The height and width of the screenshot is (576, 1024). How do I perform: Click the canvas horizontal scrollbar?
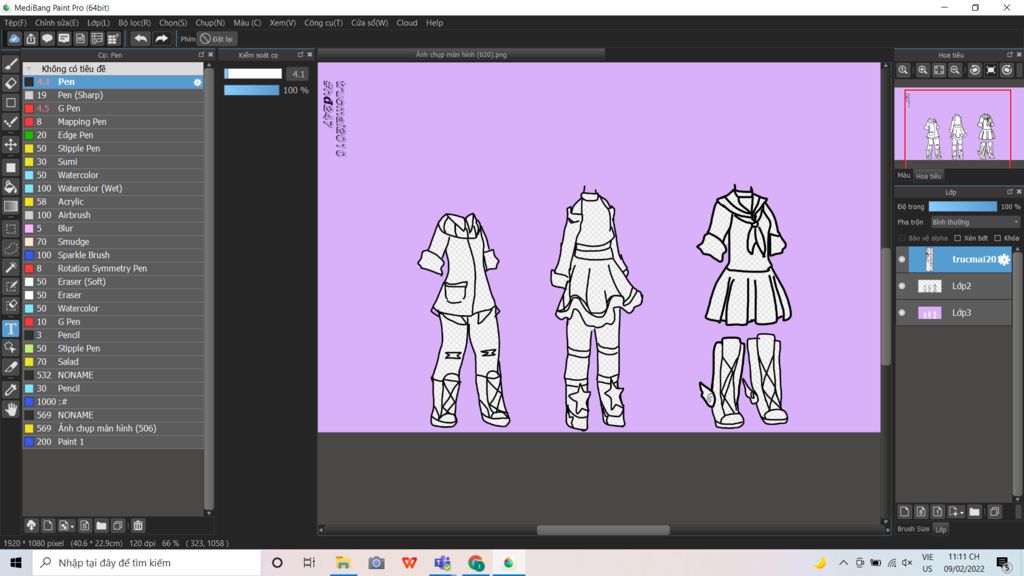click(603, 530)
